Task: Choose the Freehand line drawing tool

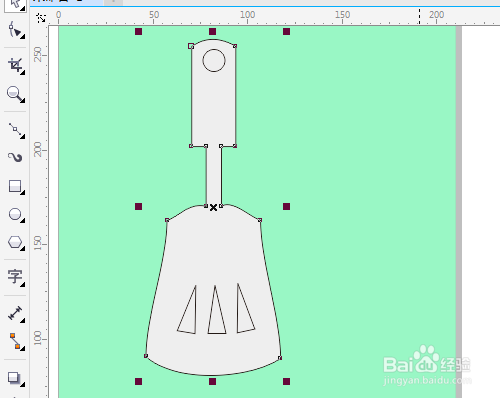Action: 16,130
